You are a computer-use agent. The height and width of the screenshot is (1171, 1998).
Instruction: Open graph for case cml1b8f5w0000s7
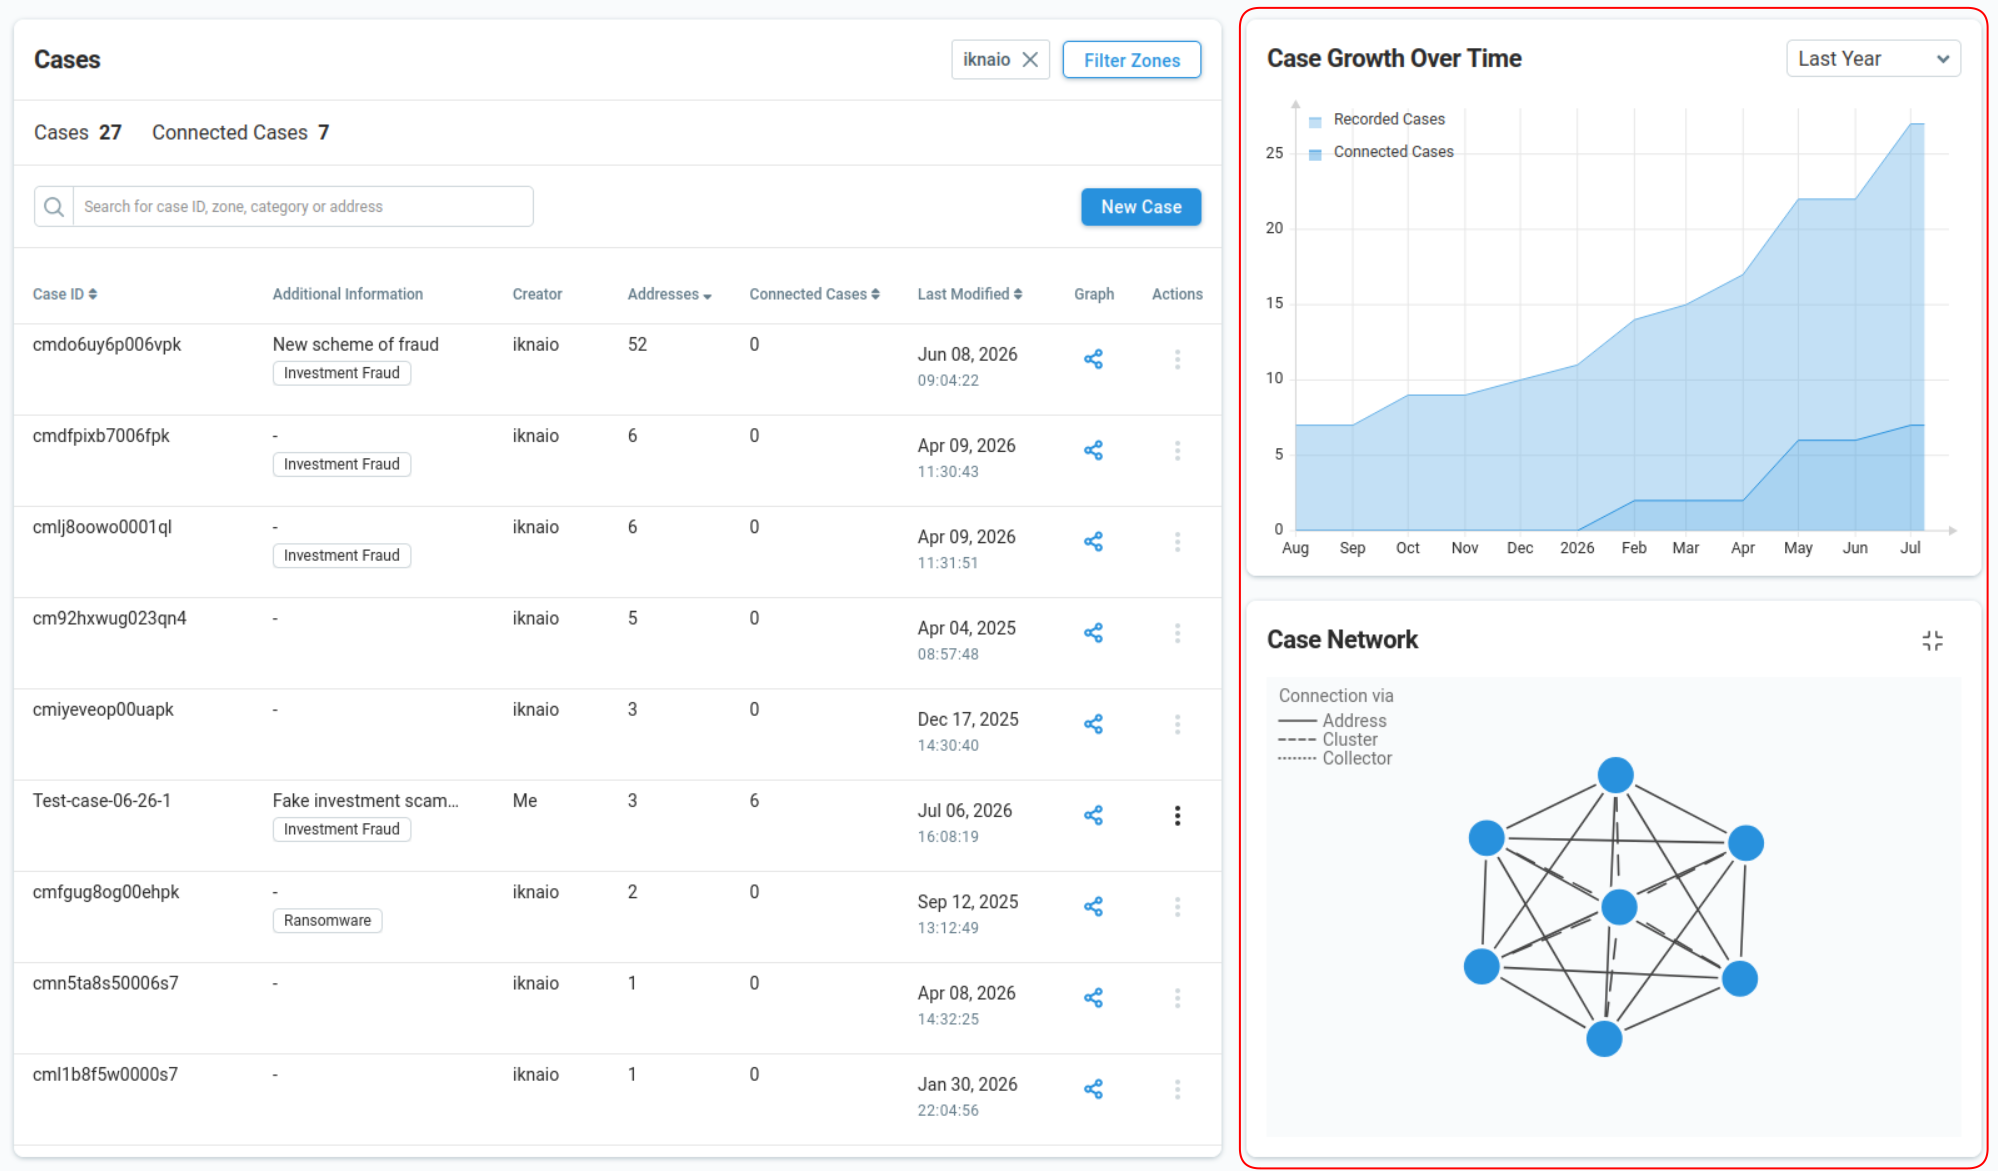click(1093, 1089)
